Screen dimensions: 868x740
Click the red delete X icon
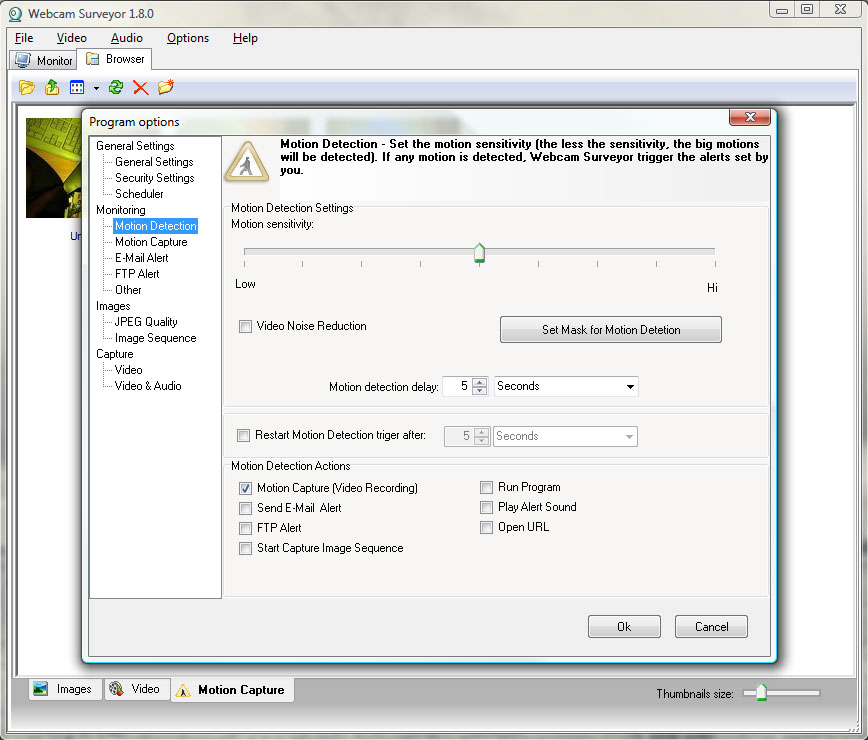point(141,87)
